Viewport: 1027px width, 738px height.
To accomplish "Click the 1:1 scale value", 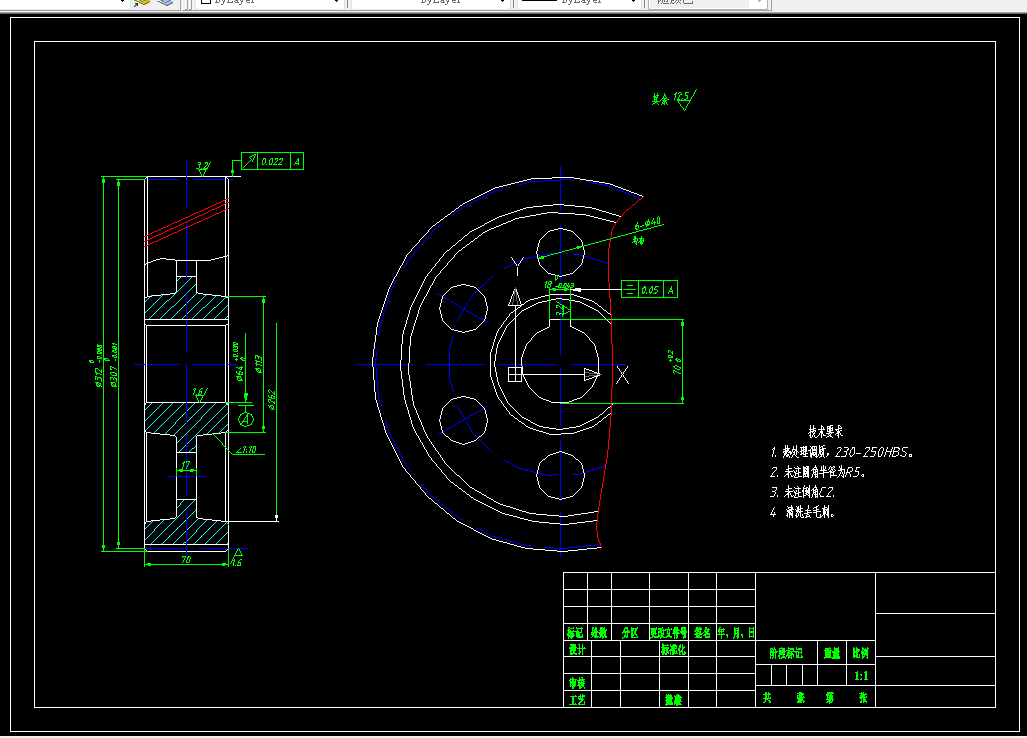I will point(861,676).
